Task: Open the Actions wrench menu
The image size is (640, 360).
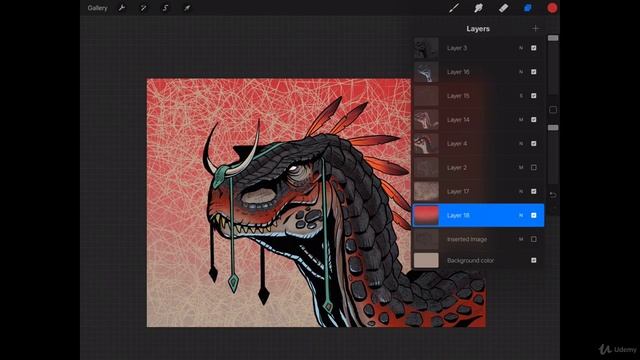Action: (122, 8)
